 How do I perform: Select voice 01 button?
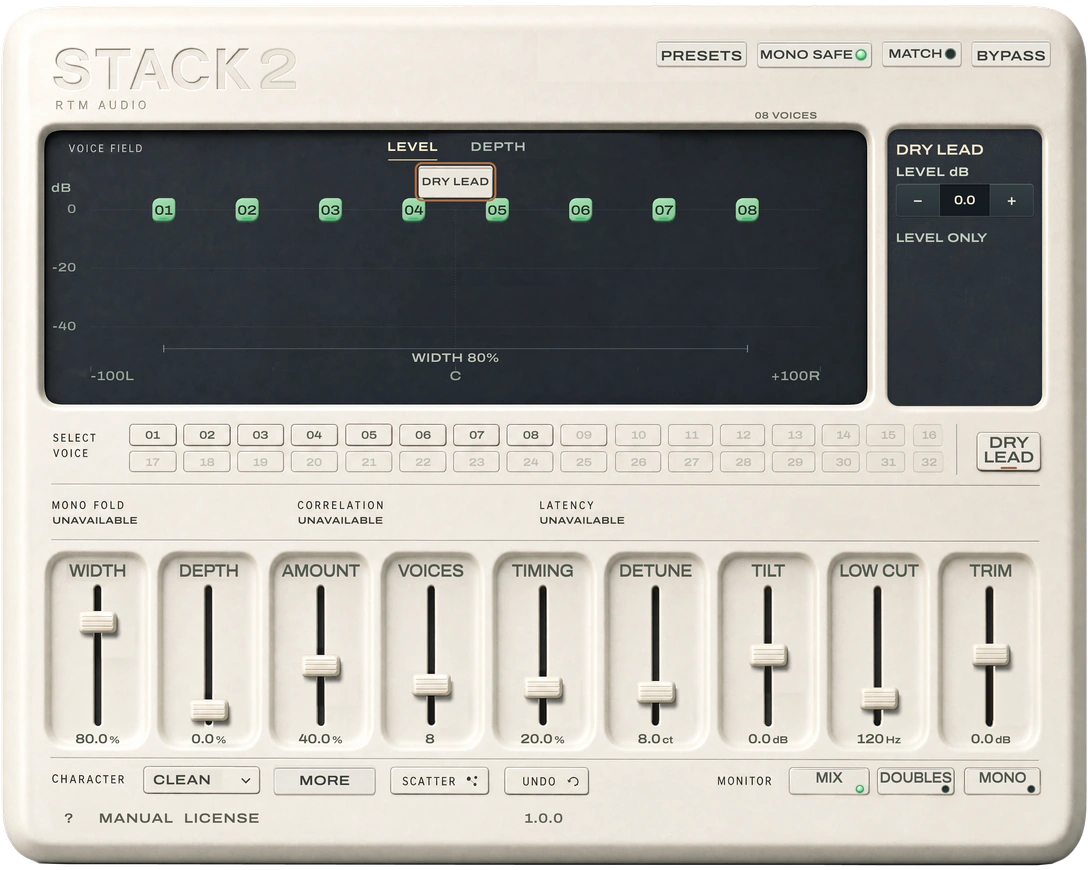click(x=153, y=435)
